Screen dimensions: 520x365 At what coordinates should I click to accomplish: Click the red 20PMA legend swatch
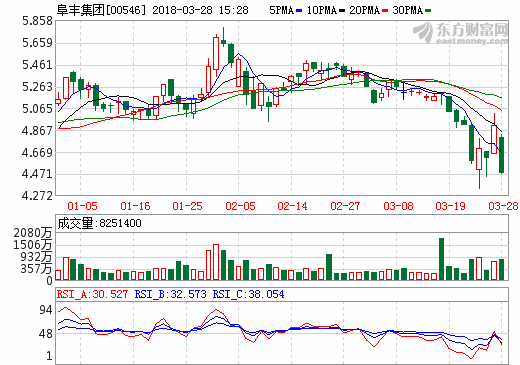click(x=385, y=11)
